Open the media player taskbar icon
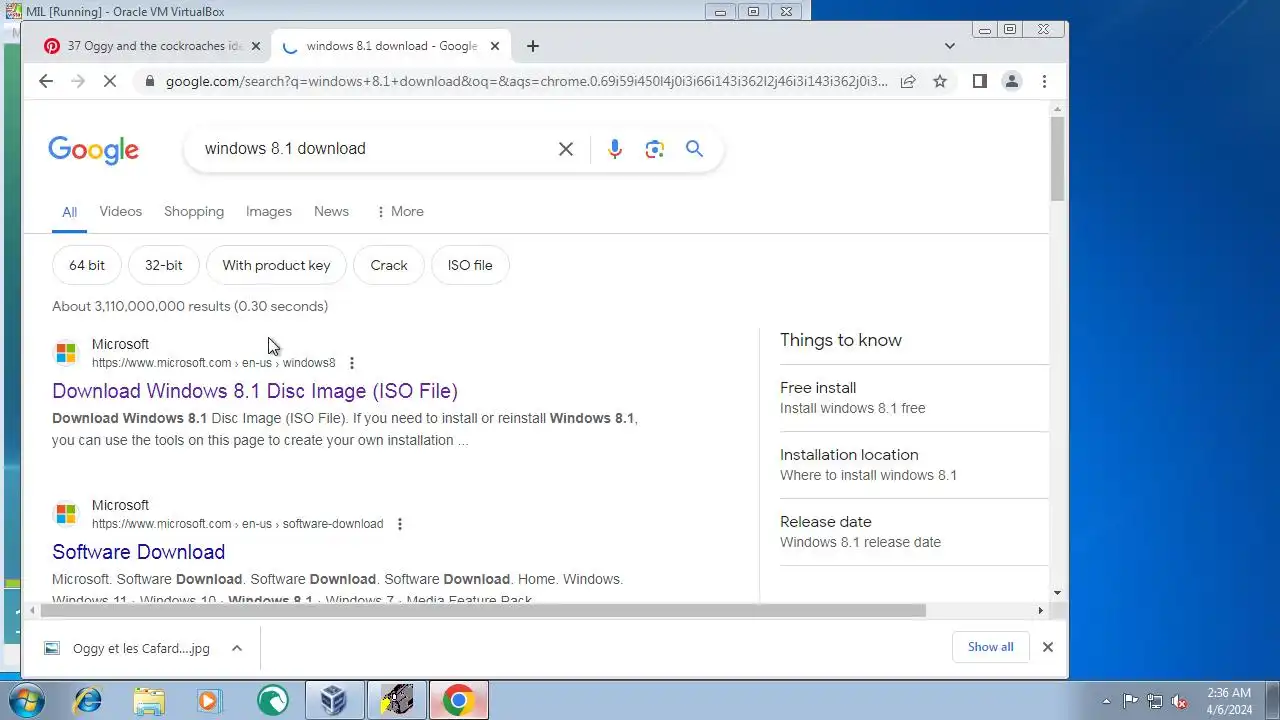Screen dimensions: 1280x720 click(209, 700)
